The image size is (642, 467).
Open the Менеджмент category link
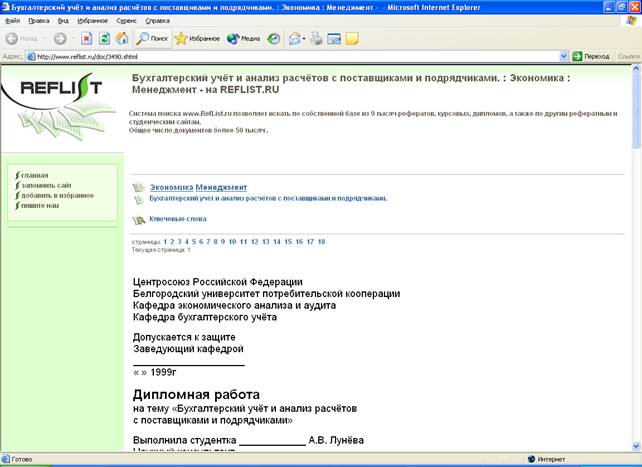tap(221, 187)
